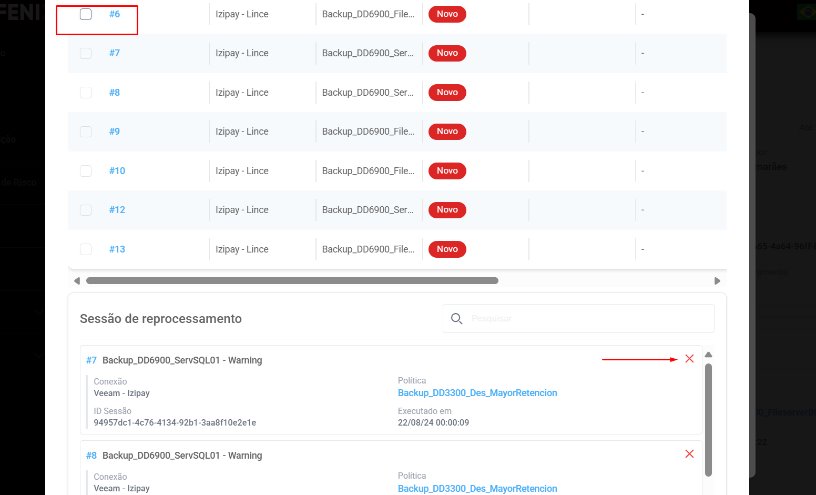Open the #6 link in the table

(114, 14)
